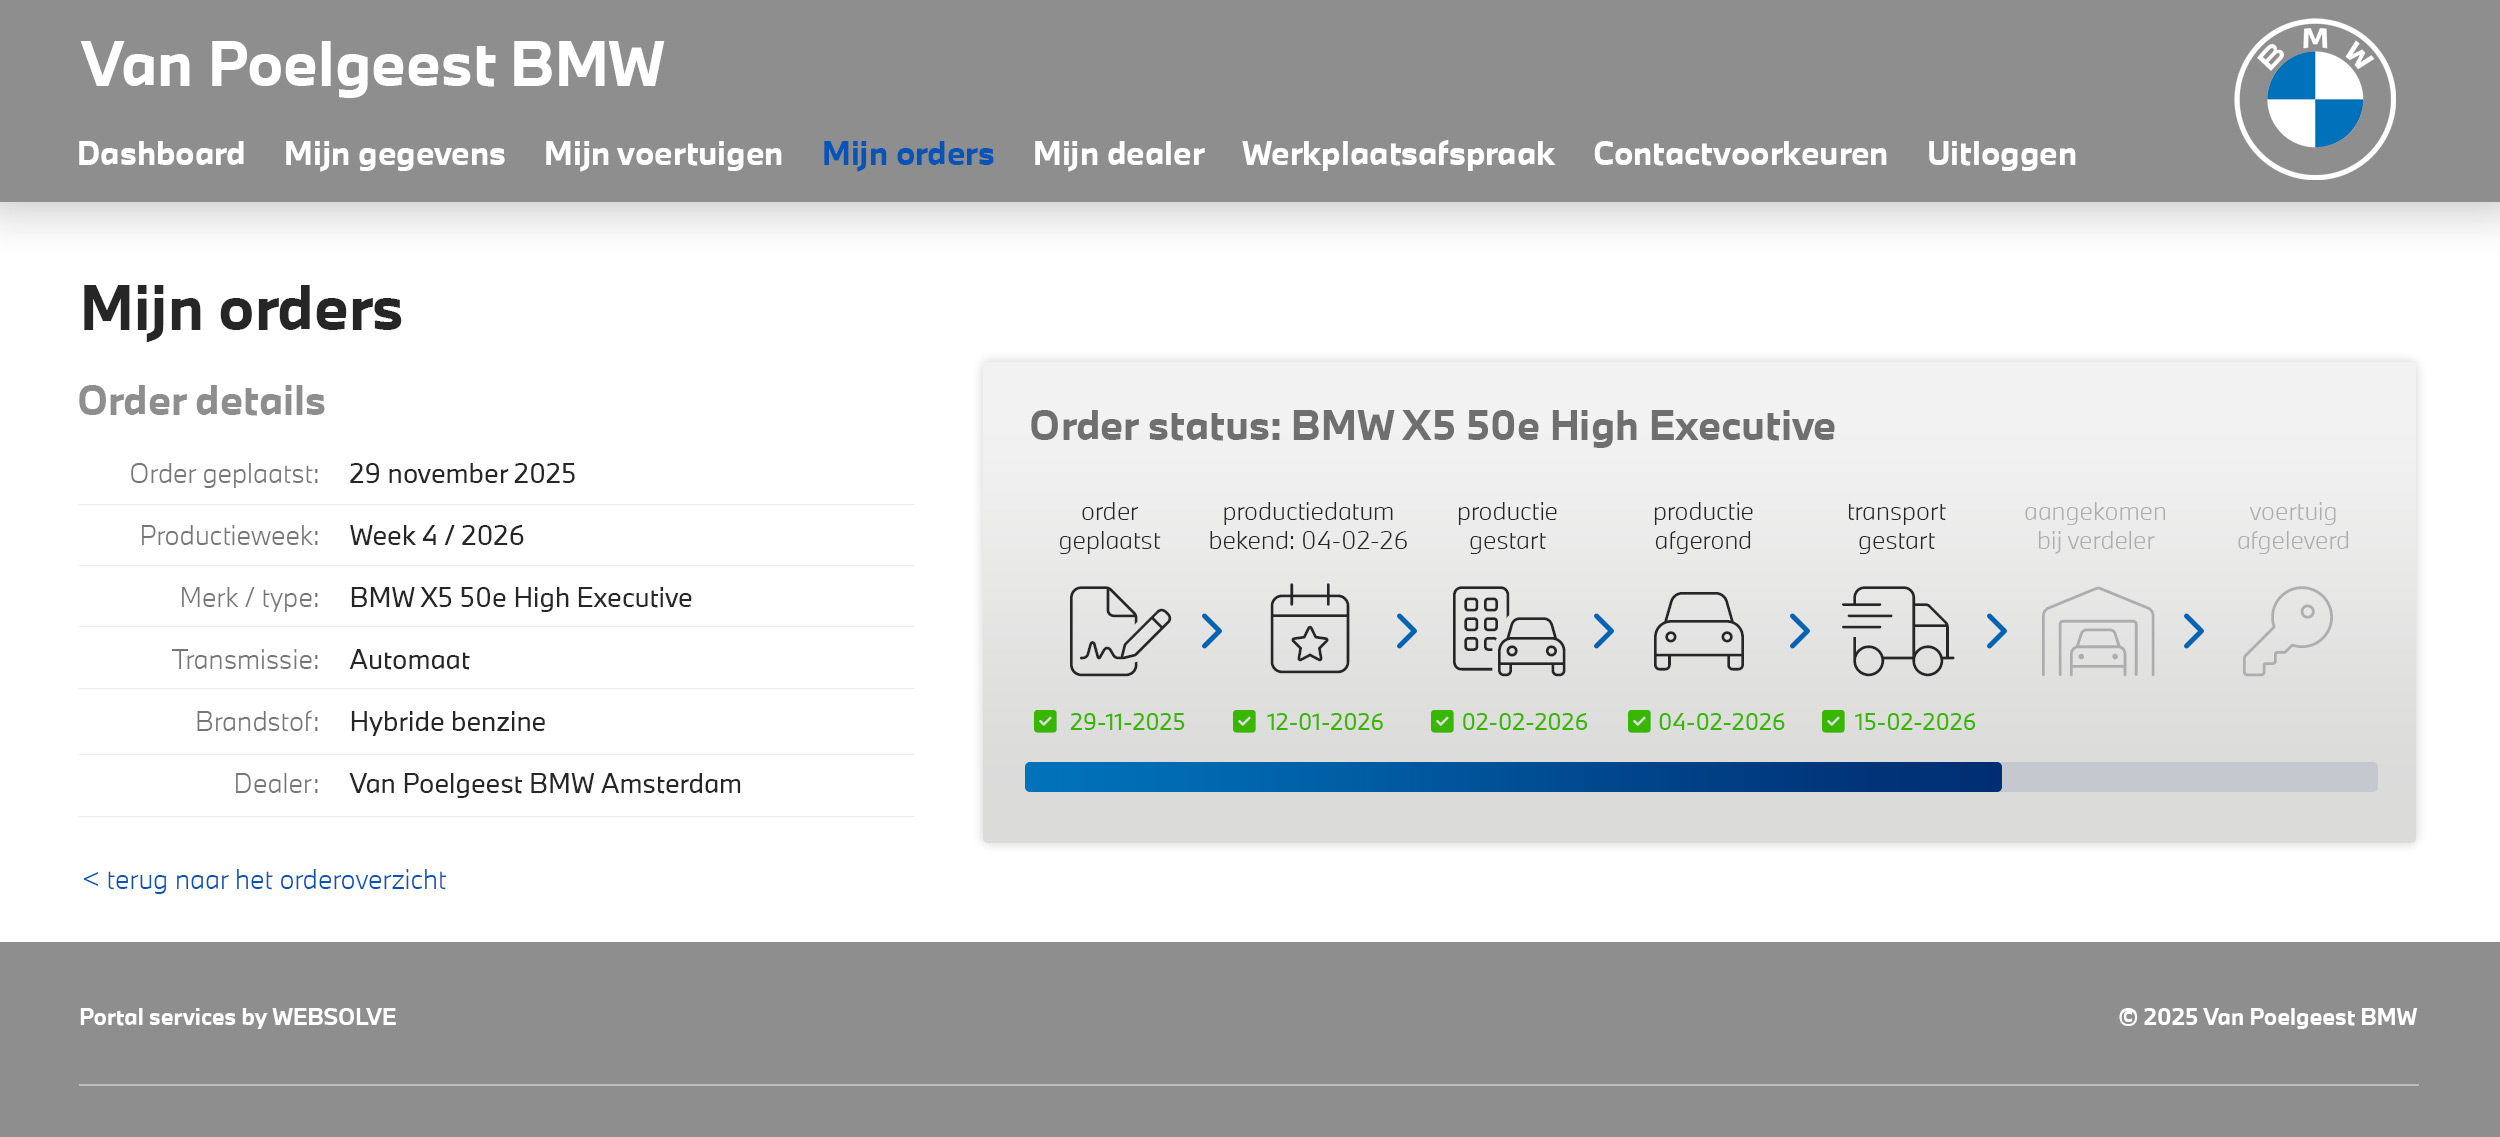Click chevron after order geplaatst icon
This screenshot has width=2500, height=1137.
[1212, 631]
